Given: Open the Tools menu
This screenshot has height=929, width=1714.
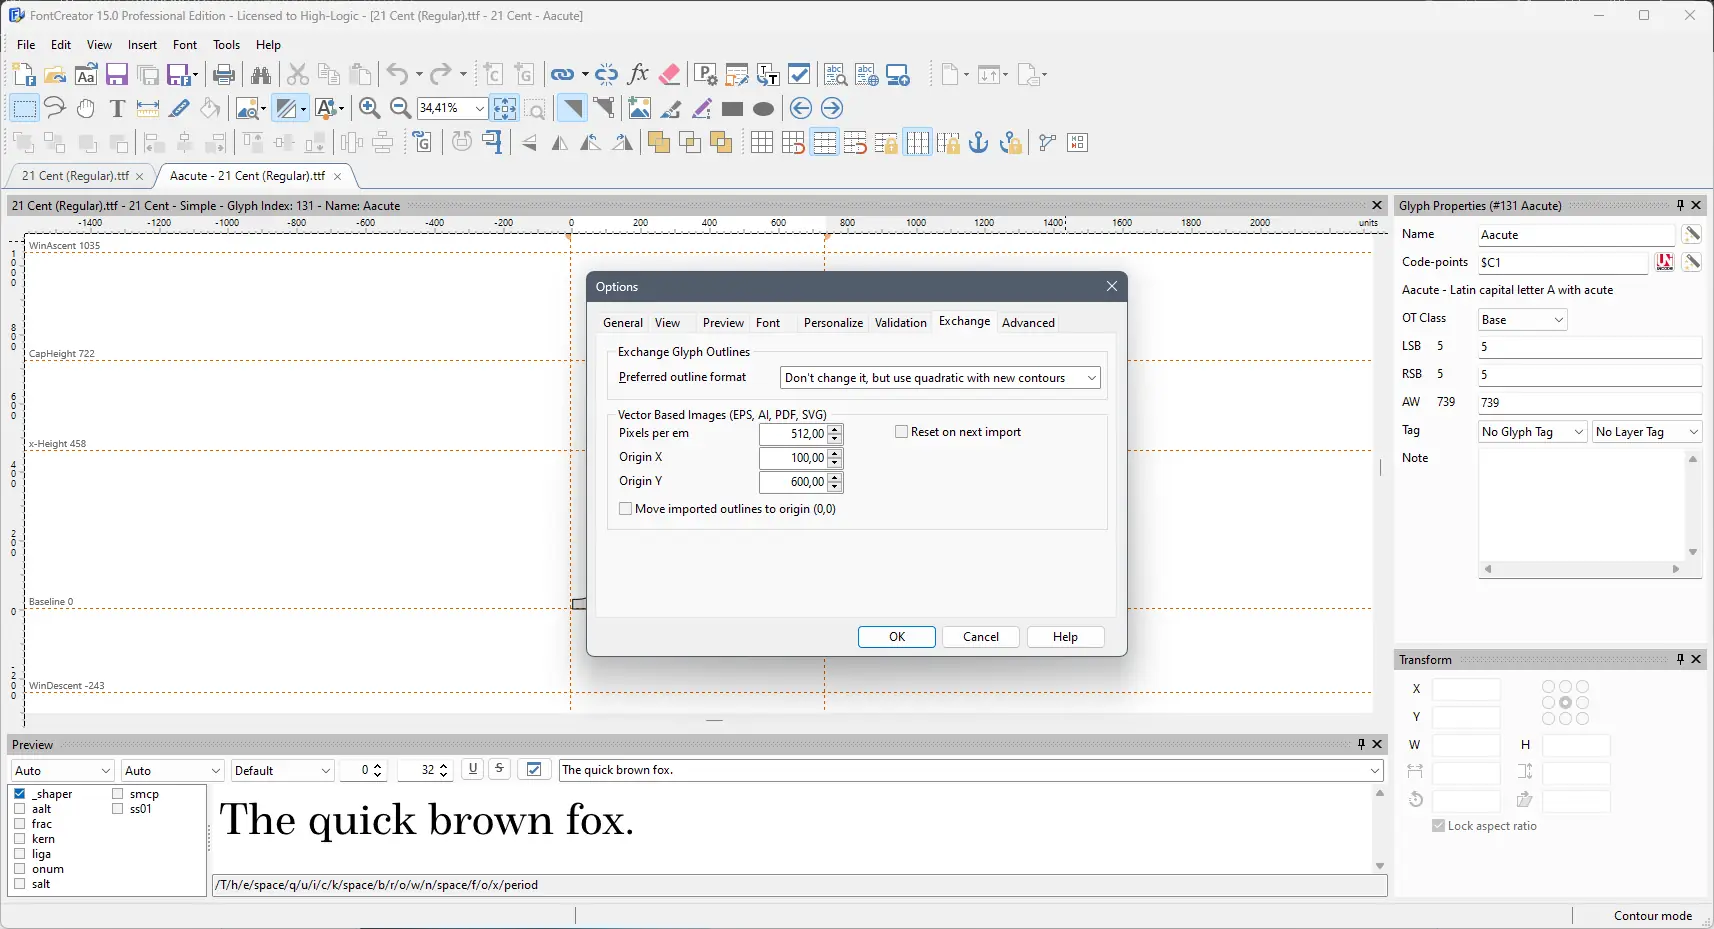Looking at the screenshot, I should pyautogui.click(x=227, y=45).
